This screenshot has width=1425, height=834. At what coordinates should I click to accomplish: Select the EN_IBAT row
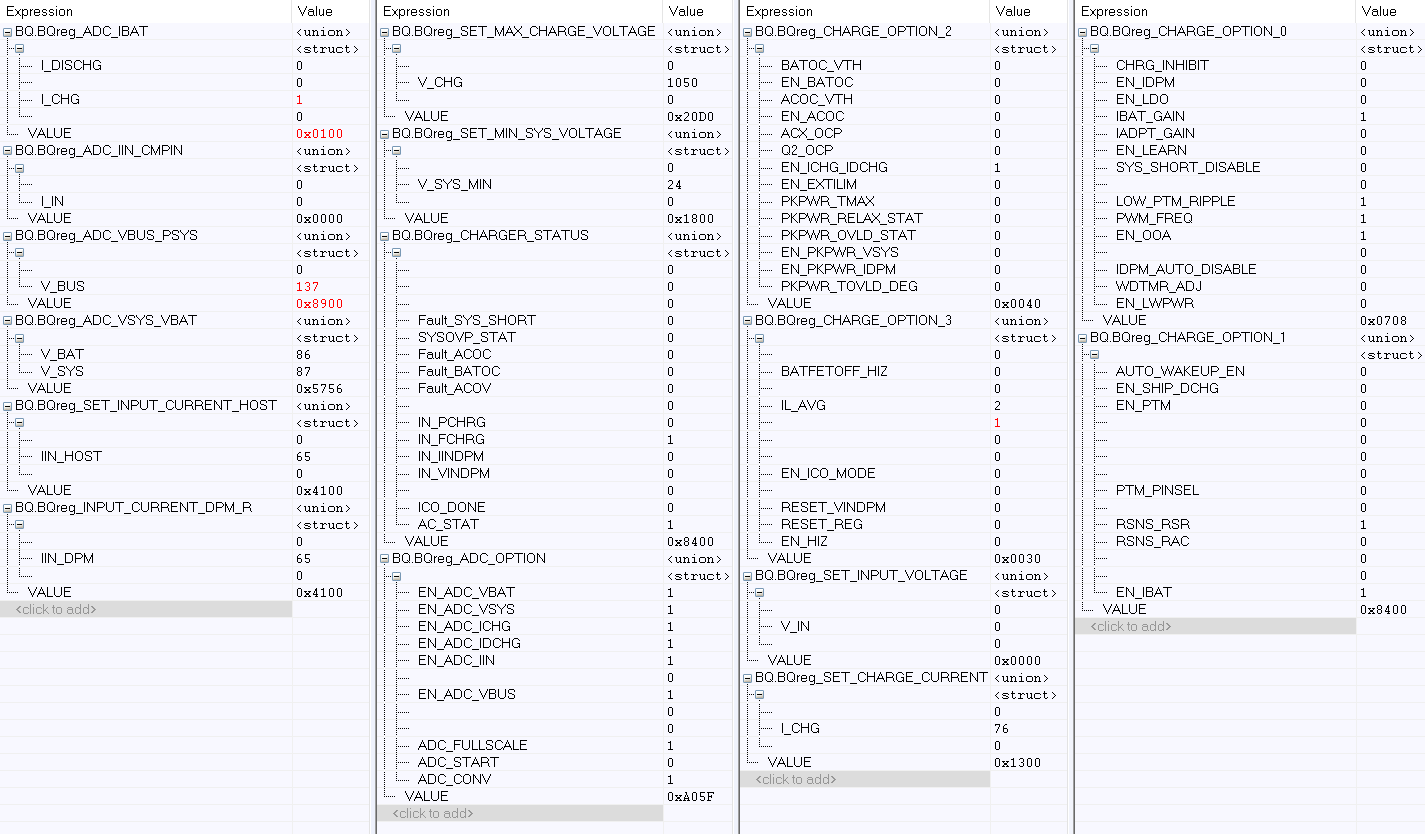pyautogui.click(x=1250, y=593)
